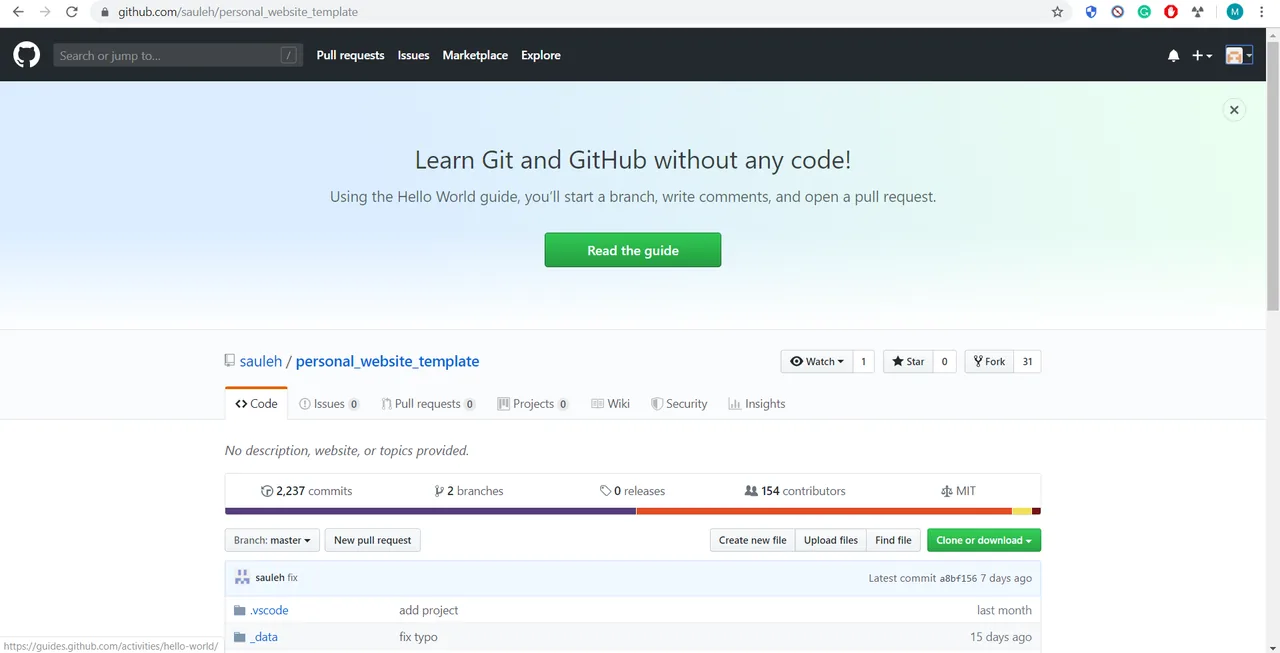Open the .vscode folder
The height and width of the screenshot is (653, 1280).
click(269, 610)
